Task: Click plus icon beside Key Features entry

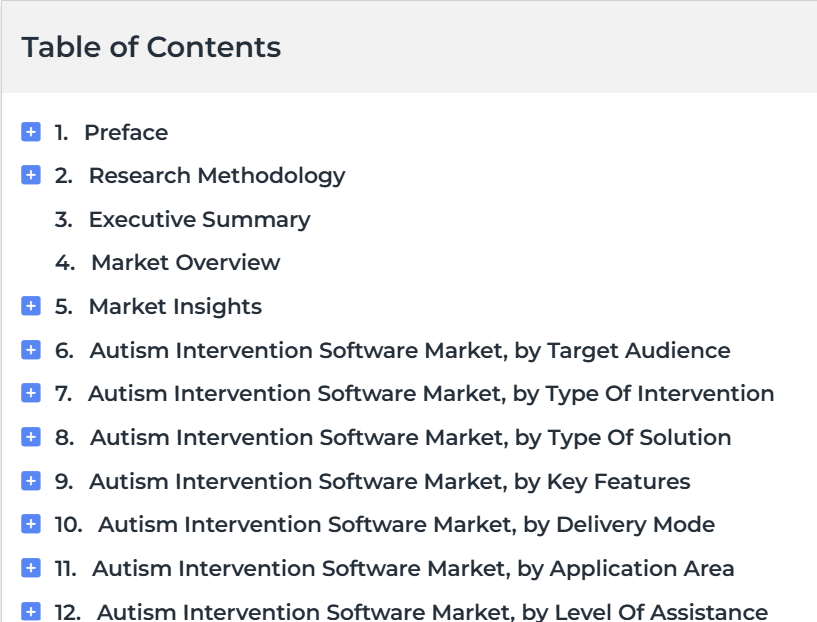Action: pos(31,480)
